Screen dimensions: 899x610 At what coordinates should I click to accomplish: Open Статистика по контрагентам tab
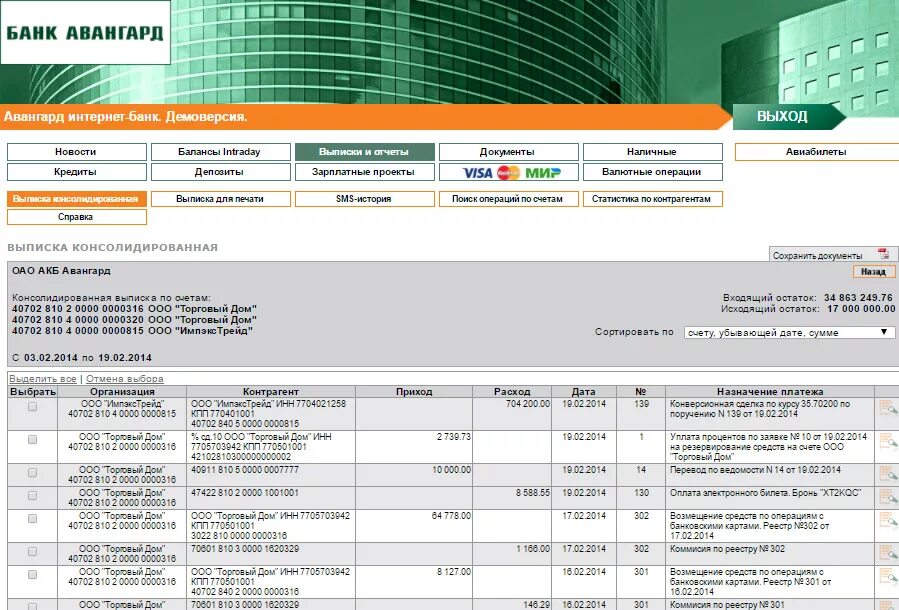point(652,199)
